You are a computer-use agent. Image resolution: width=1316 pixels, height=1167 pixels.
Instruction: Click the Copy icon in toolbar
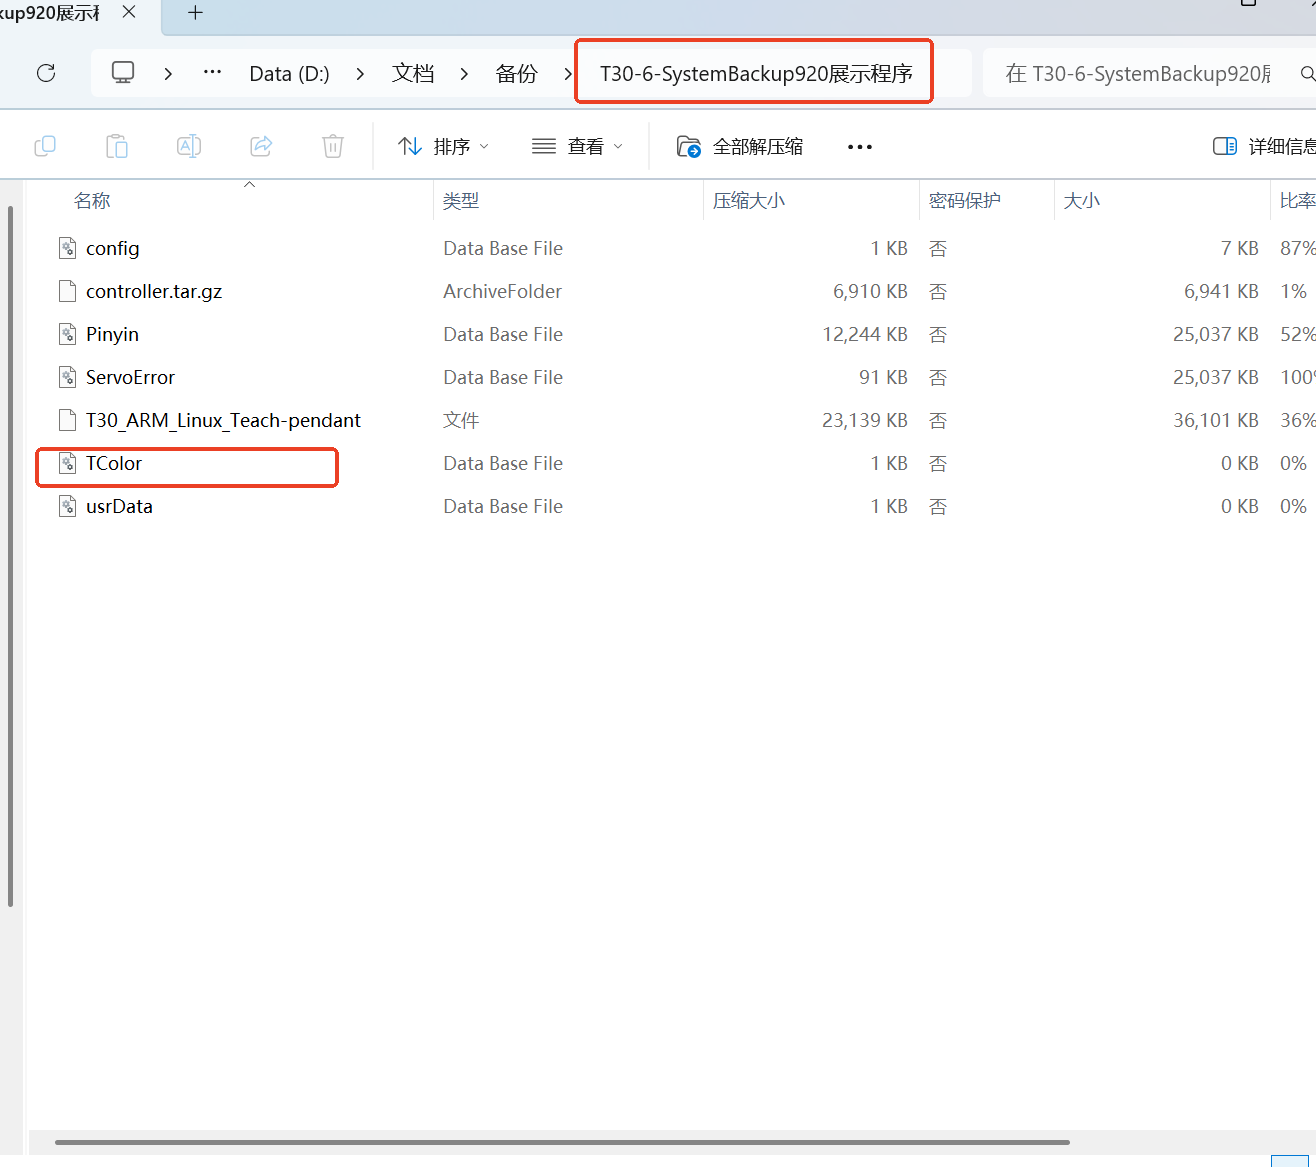click(45, 147)
